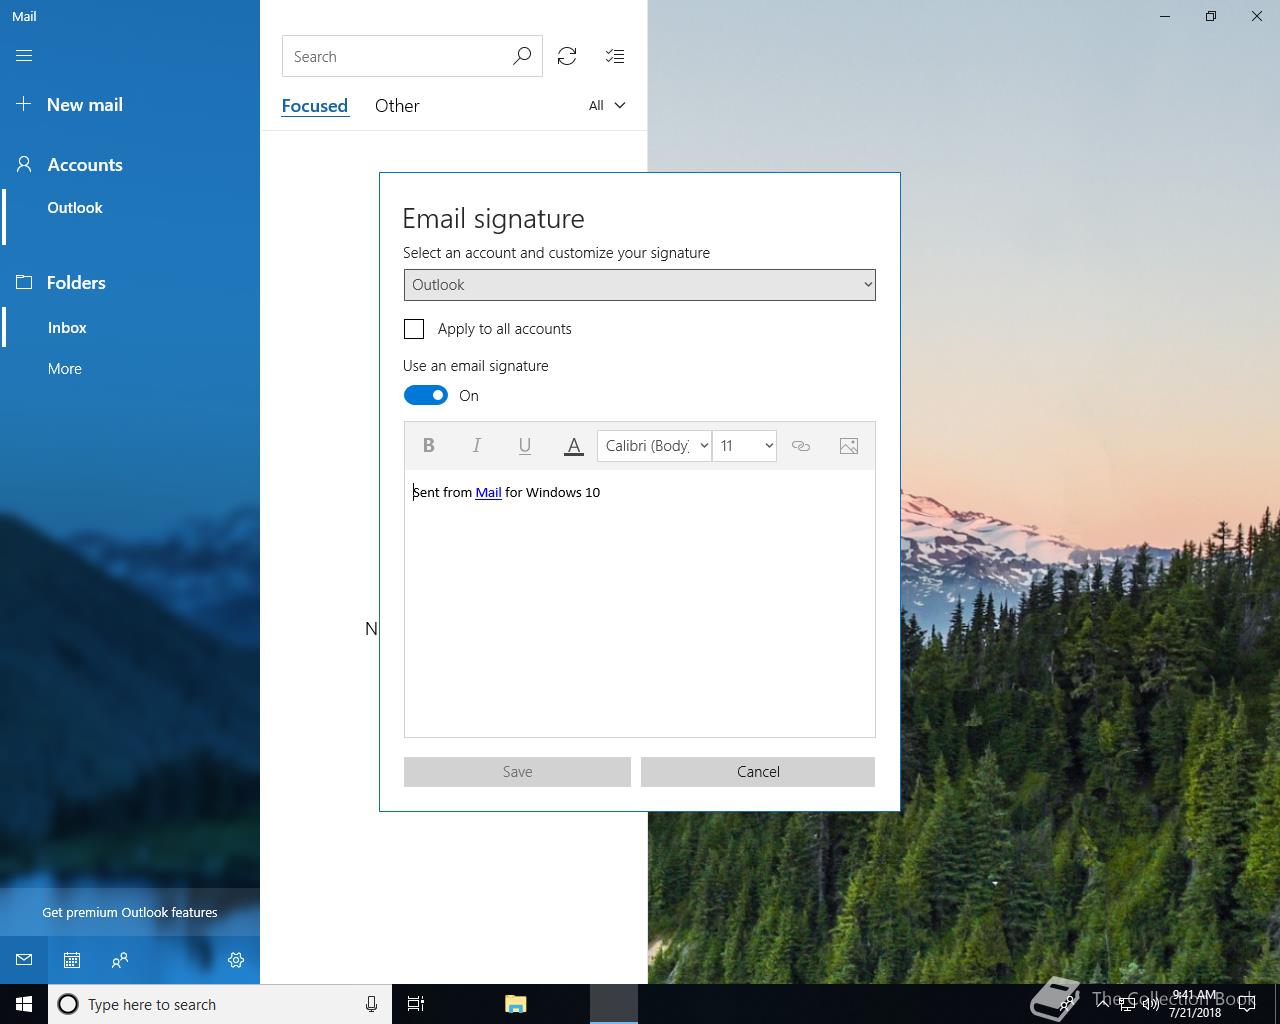The width and height of the screenshot is (1280, 1024).
Task: Open the Accounts section
Action: pyautogui.click(x=69, y=165)
